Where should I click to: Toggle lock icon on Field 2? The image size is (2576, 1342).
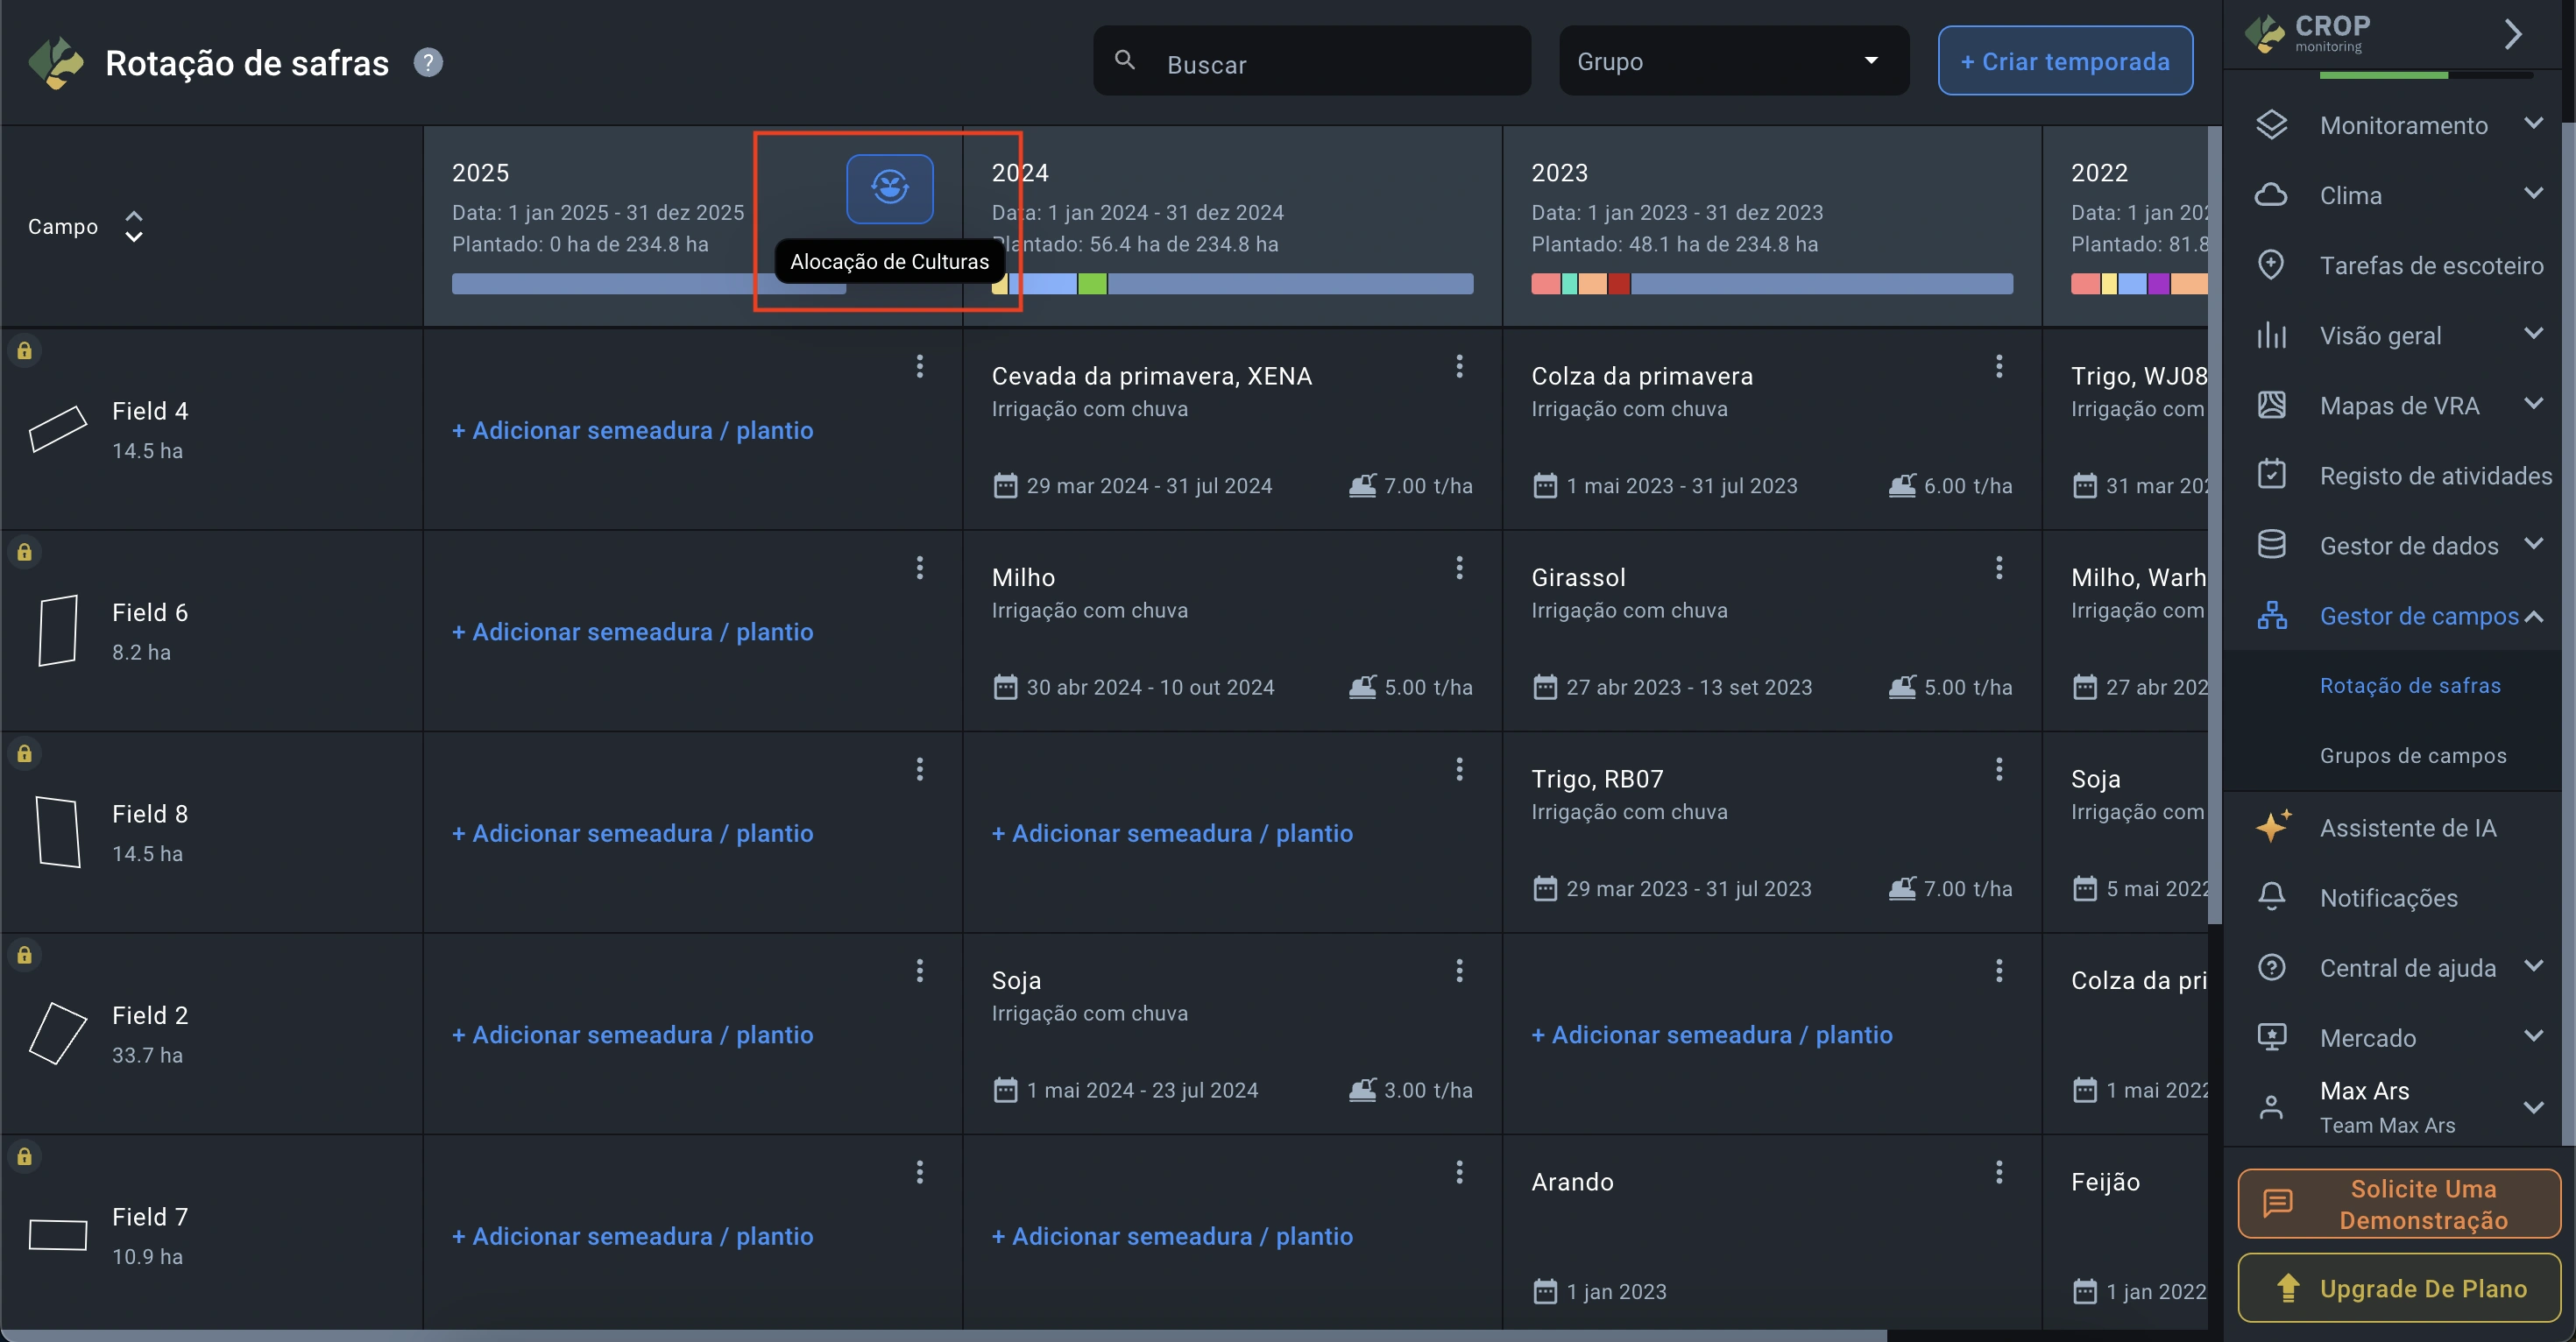[24, 955]
